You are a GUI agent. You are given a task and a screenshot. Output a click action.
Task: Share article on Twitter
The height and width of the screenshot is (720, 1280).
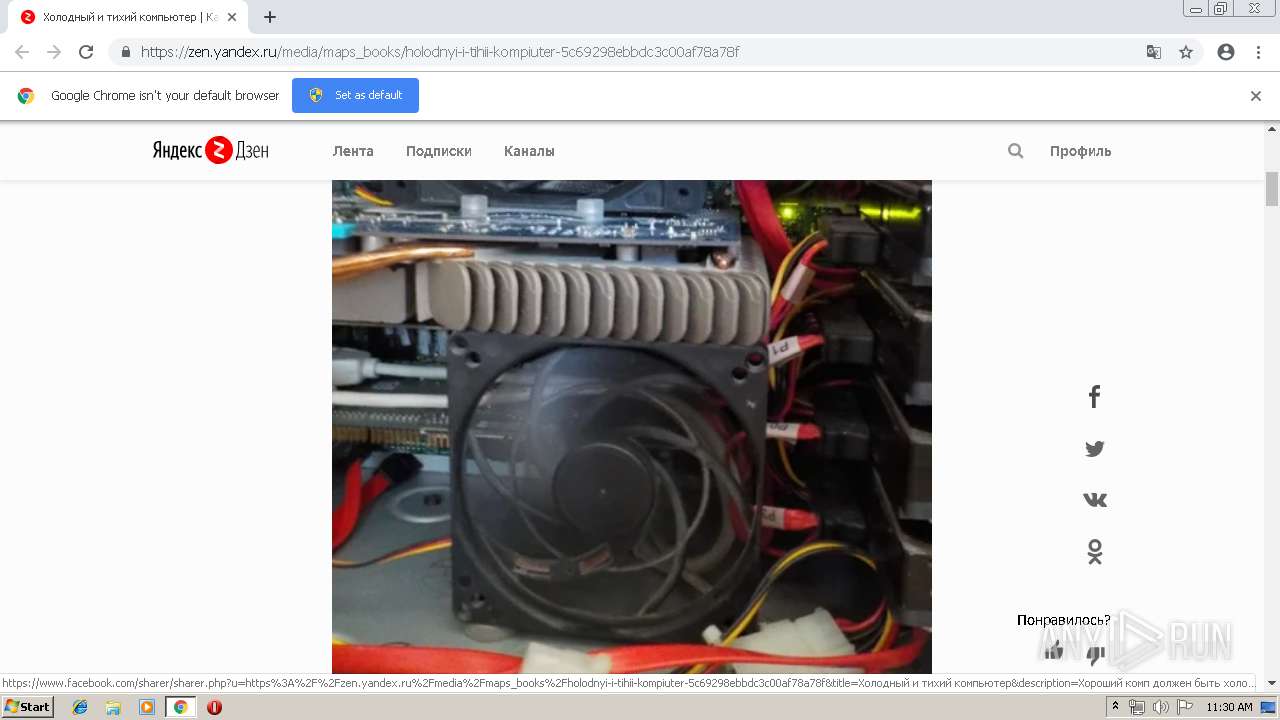1094,449
